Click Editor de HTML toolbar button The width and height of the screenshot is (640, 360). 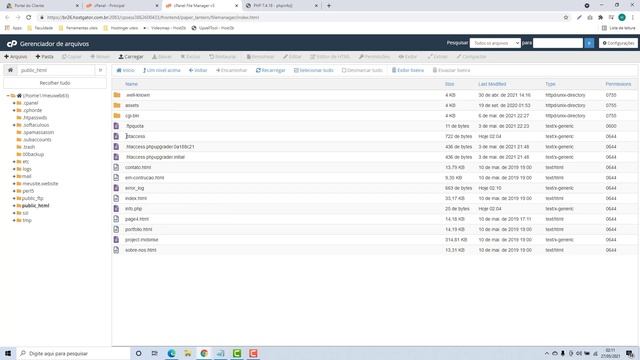[x=330, y=56]
